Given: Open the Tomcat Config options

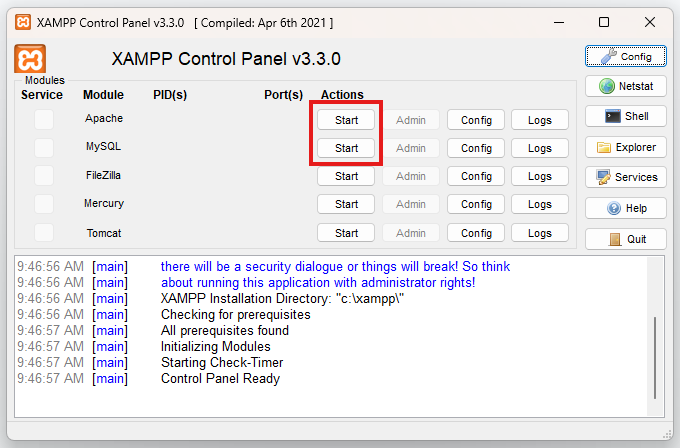Looking at the screenshot, I should coord(476,233).
